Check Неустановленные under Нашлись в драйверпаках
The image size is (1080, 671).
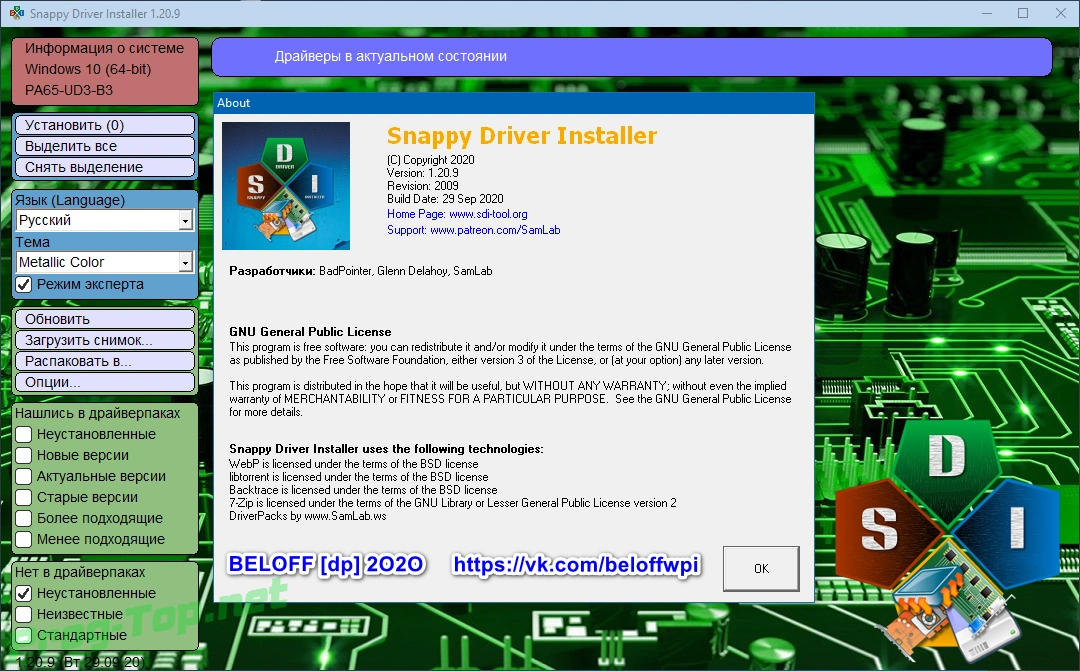(24, 435)
